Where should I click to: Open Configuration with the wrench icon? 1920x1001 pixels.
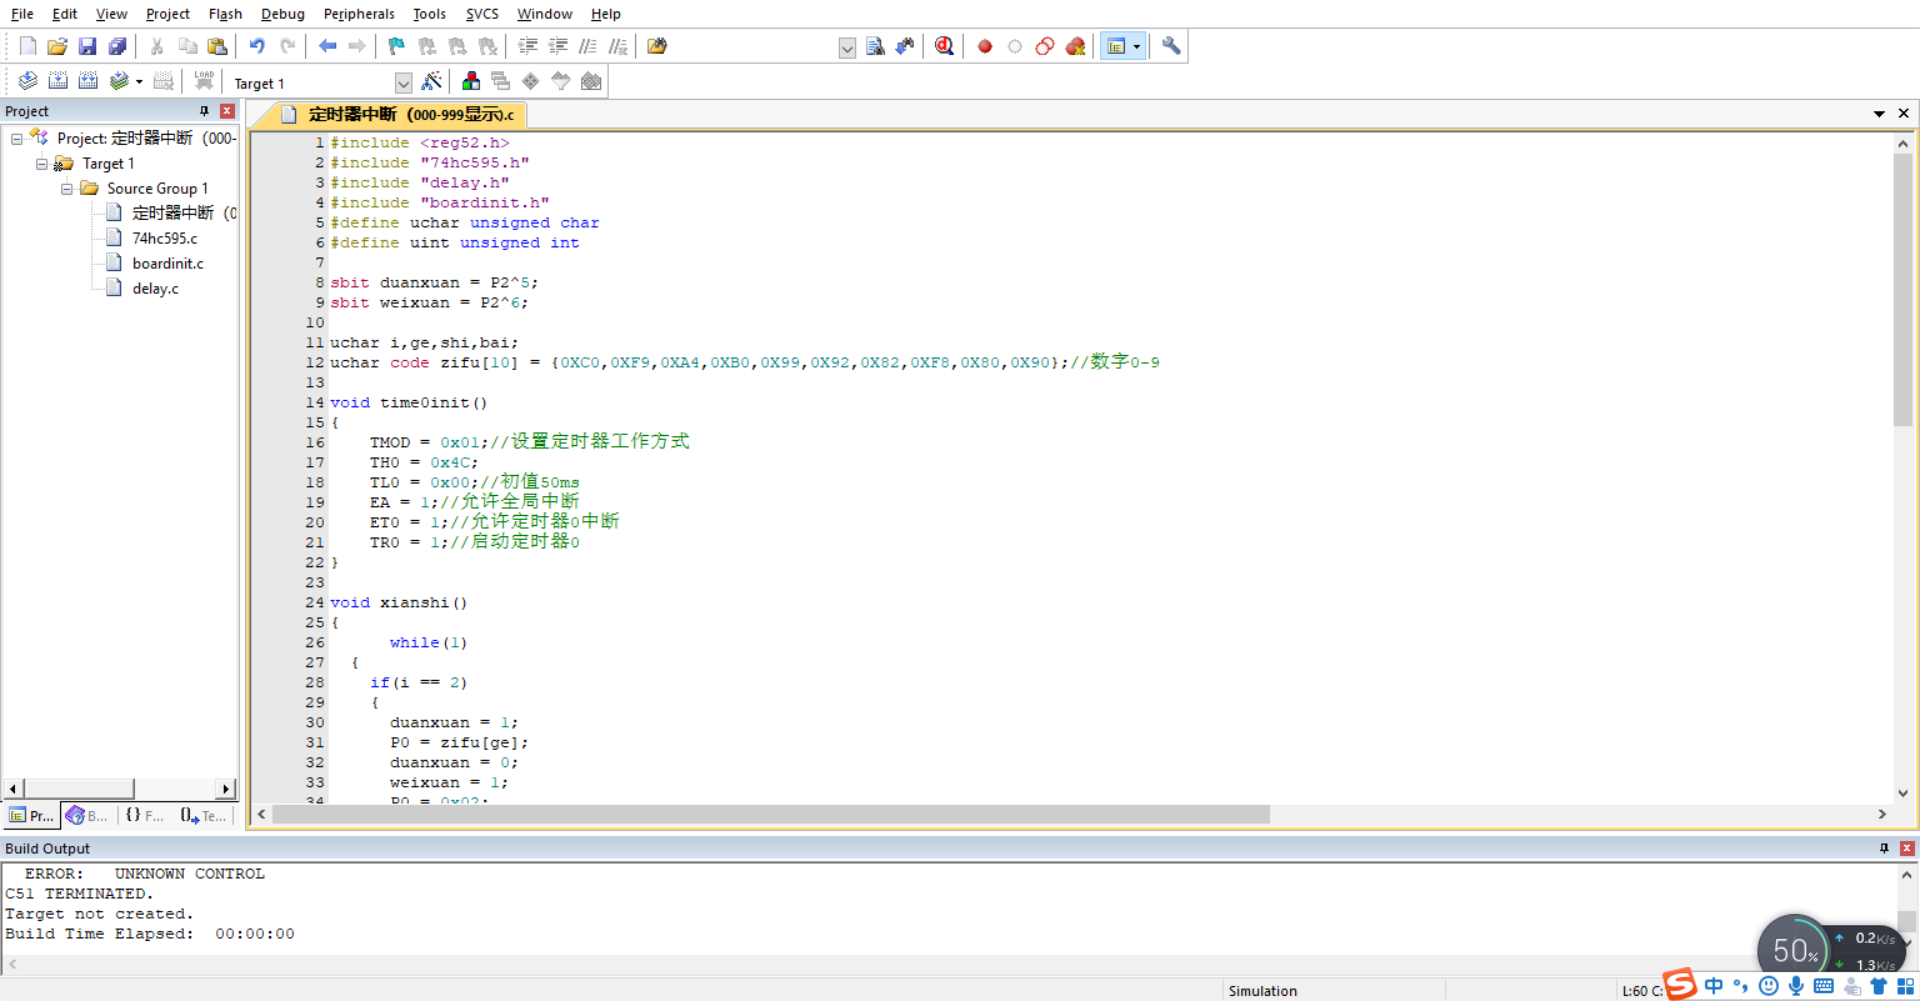tap(1171, 46)
